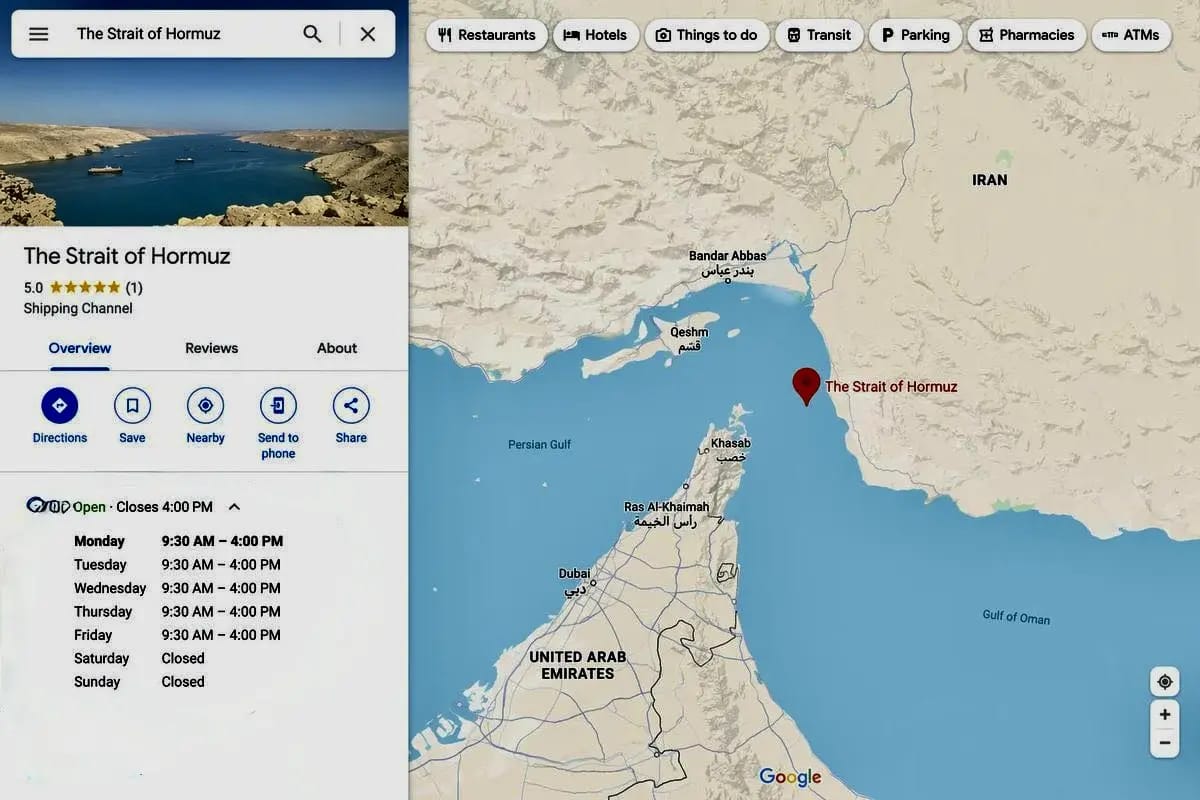
Task: Click the Google logo on map
Action: 790,777
